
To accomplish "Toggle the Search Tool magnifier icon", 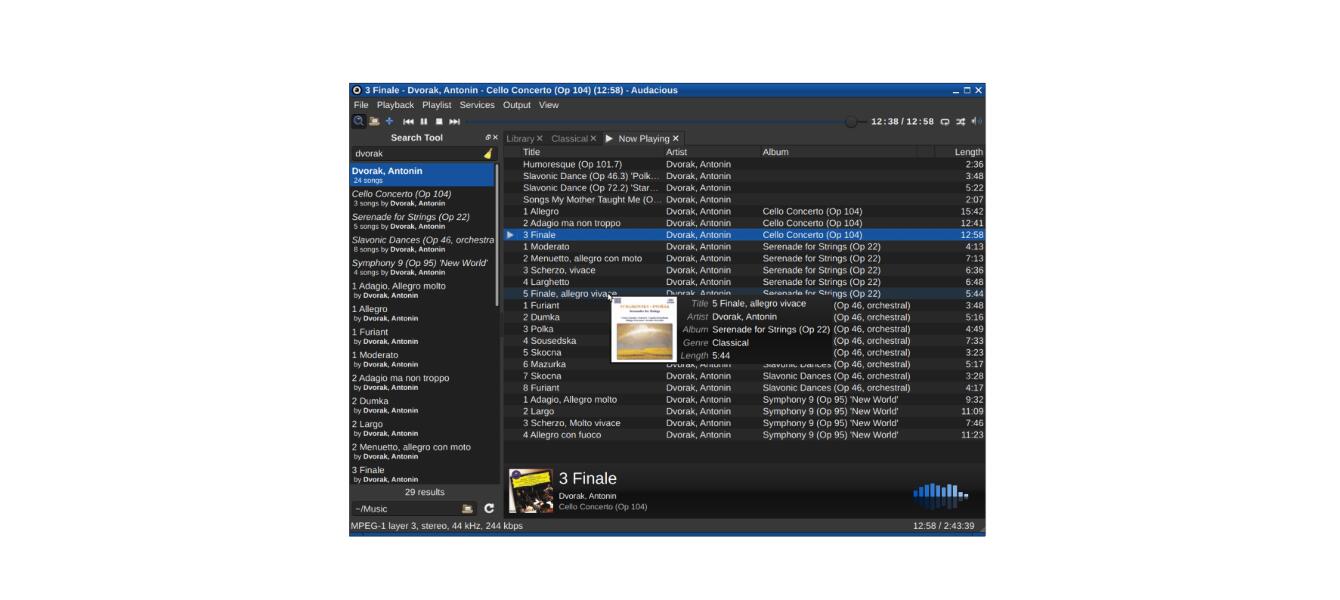I will click(358, 121).
